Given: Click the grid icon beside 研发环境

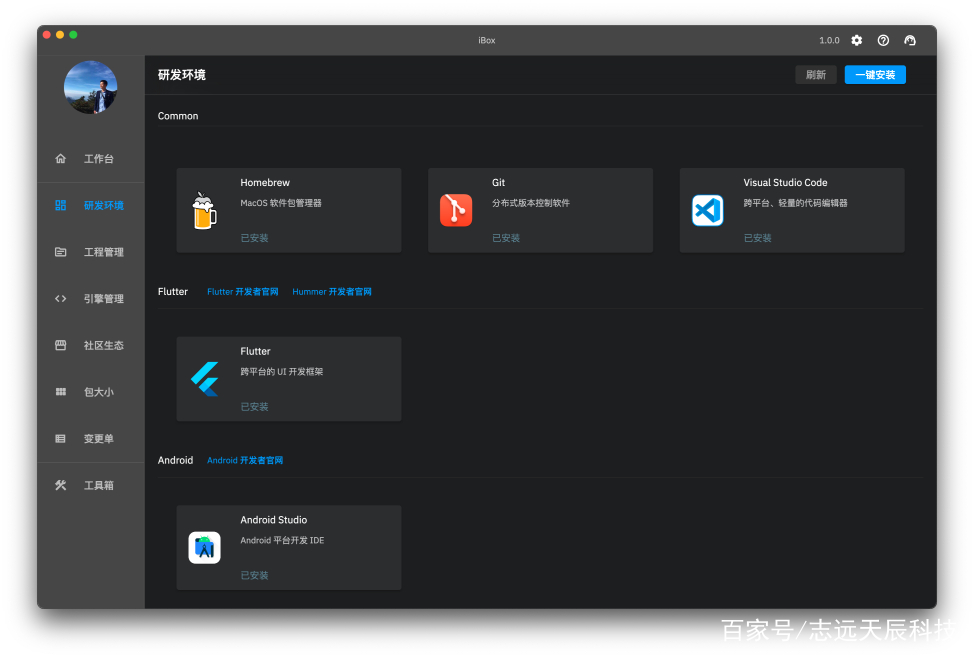Looking at the screenshot, I should [x=60, y=205].
